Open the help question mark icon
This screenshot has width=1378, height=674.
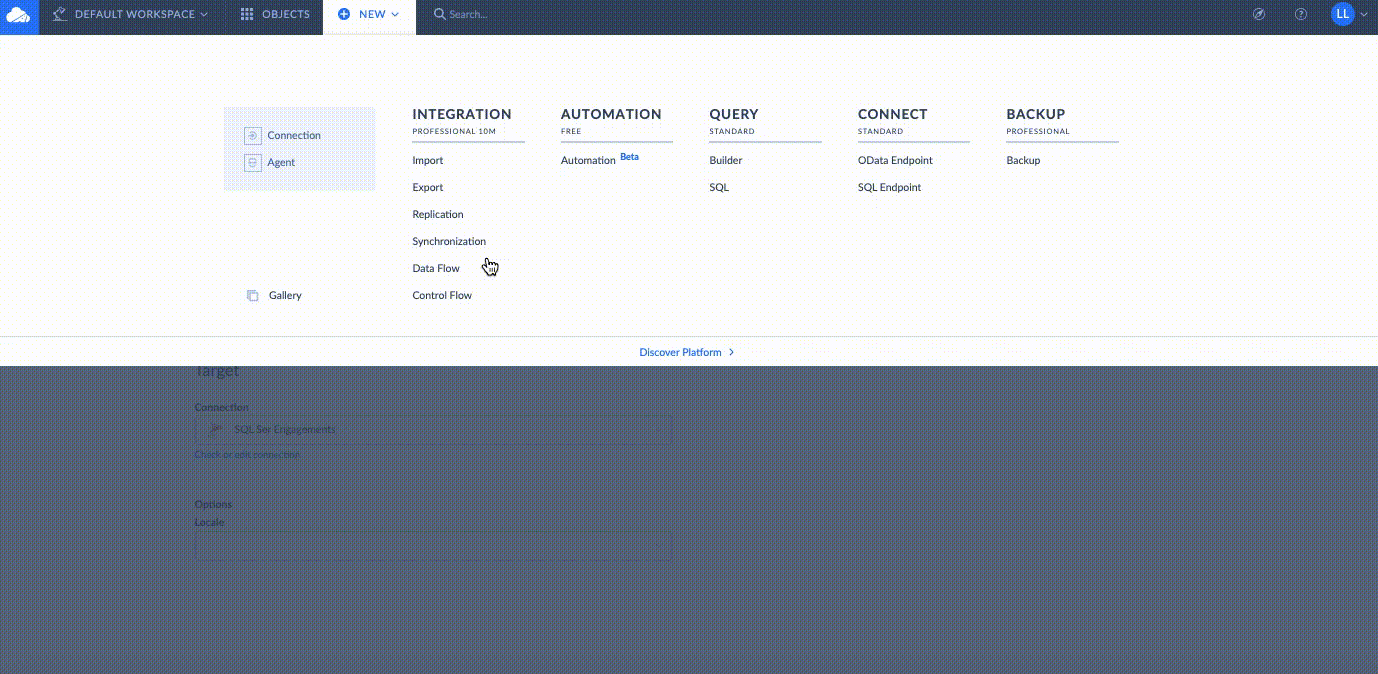click(x=1301, y=14)
